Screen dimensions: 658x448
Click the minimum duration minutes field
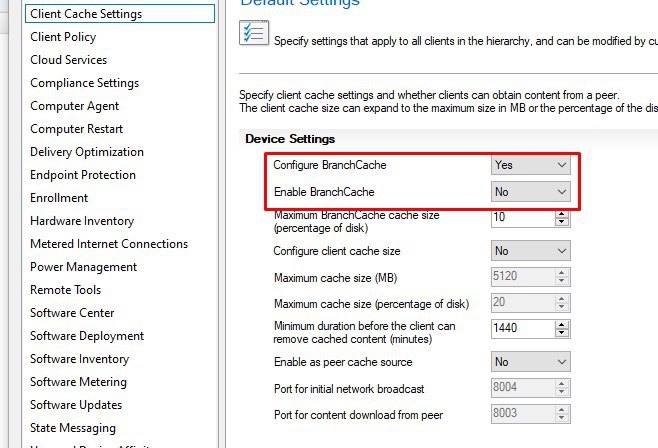[x=522, y=329]
